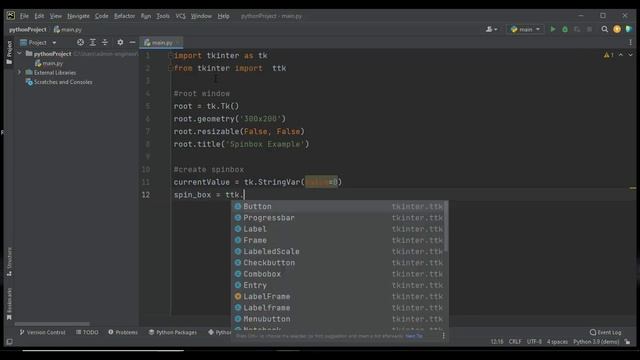
Task: Choose Menubutton from completion list
Action: coord(339,319)
